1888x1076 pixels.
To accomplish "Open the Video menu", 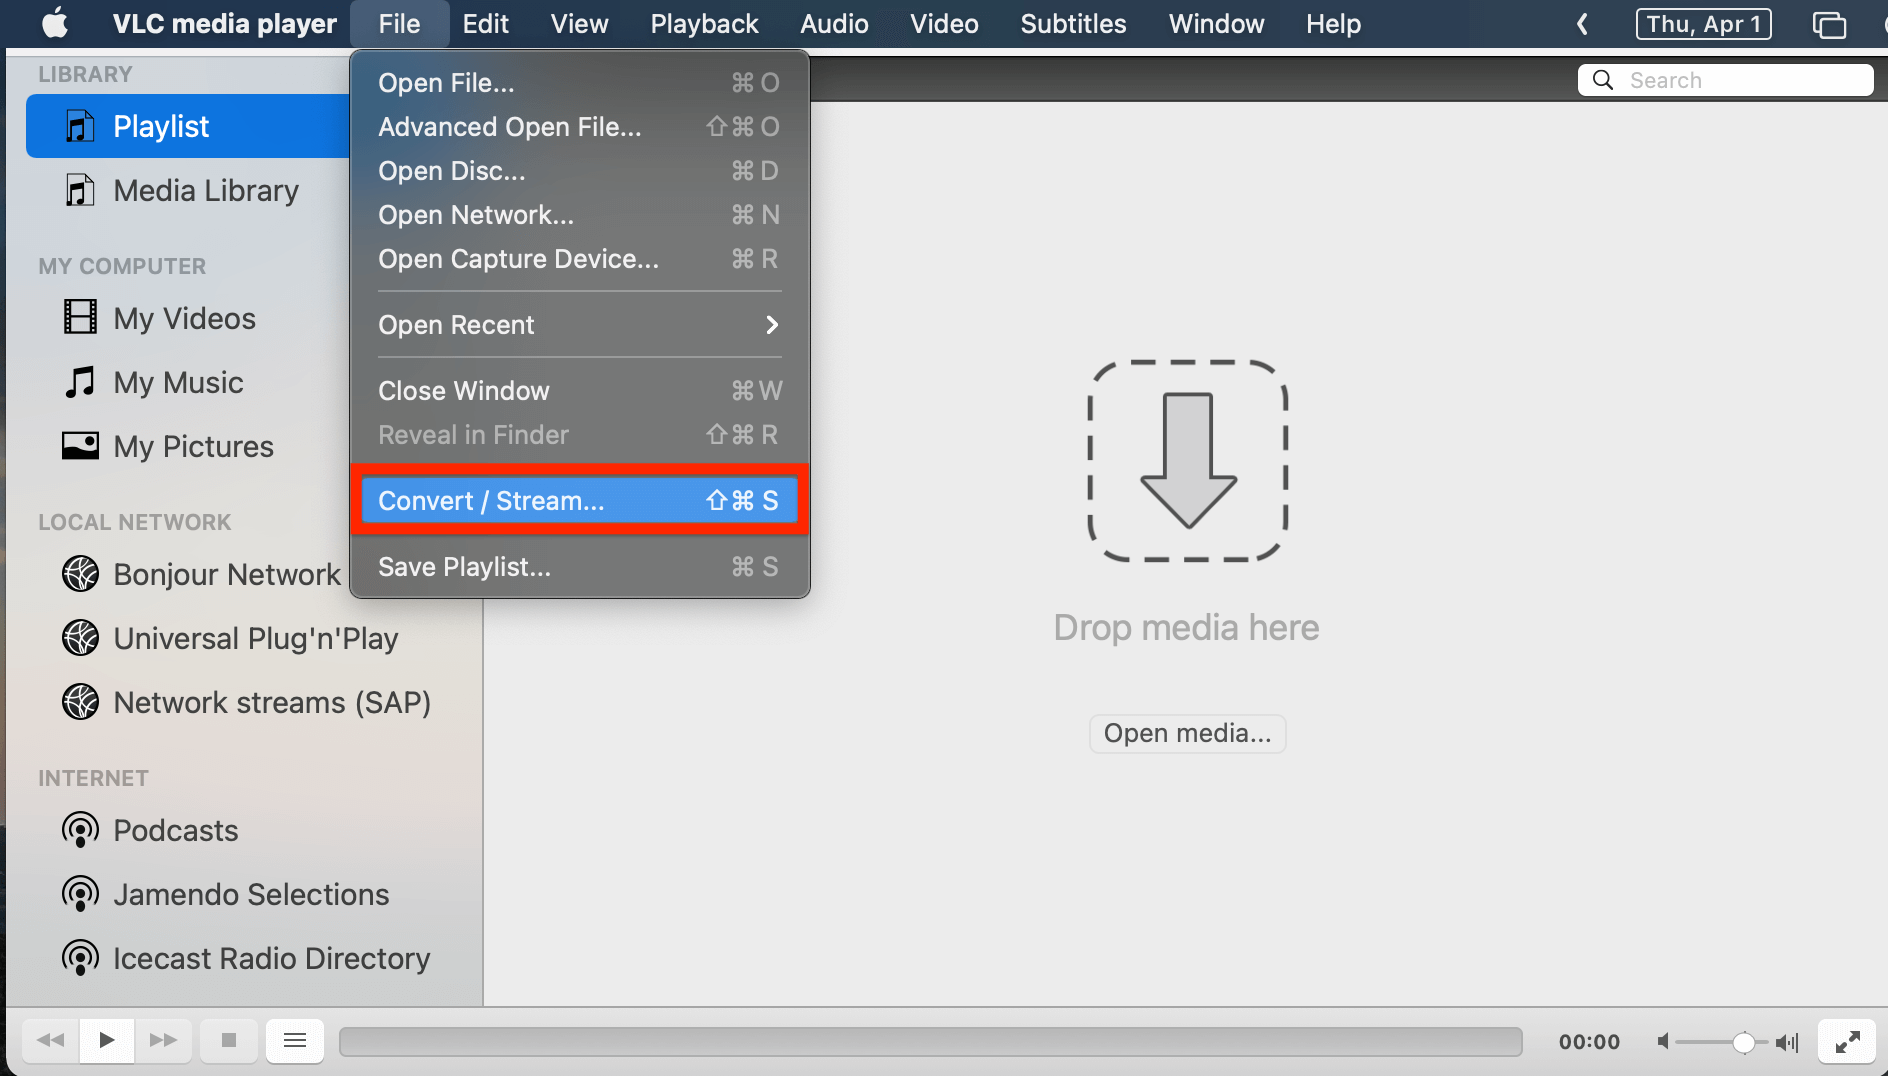I will (944, 24).
